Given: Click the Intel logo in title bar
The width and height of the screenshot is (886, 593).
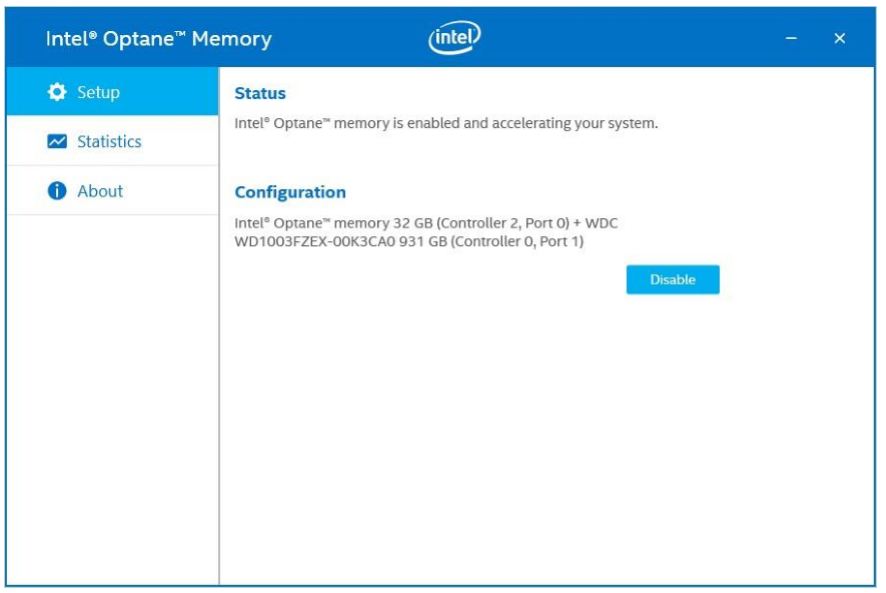Looking at the screenshot, I should tap(454, 38).
